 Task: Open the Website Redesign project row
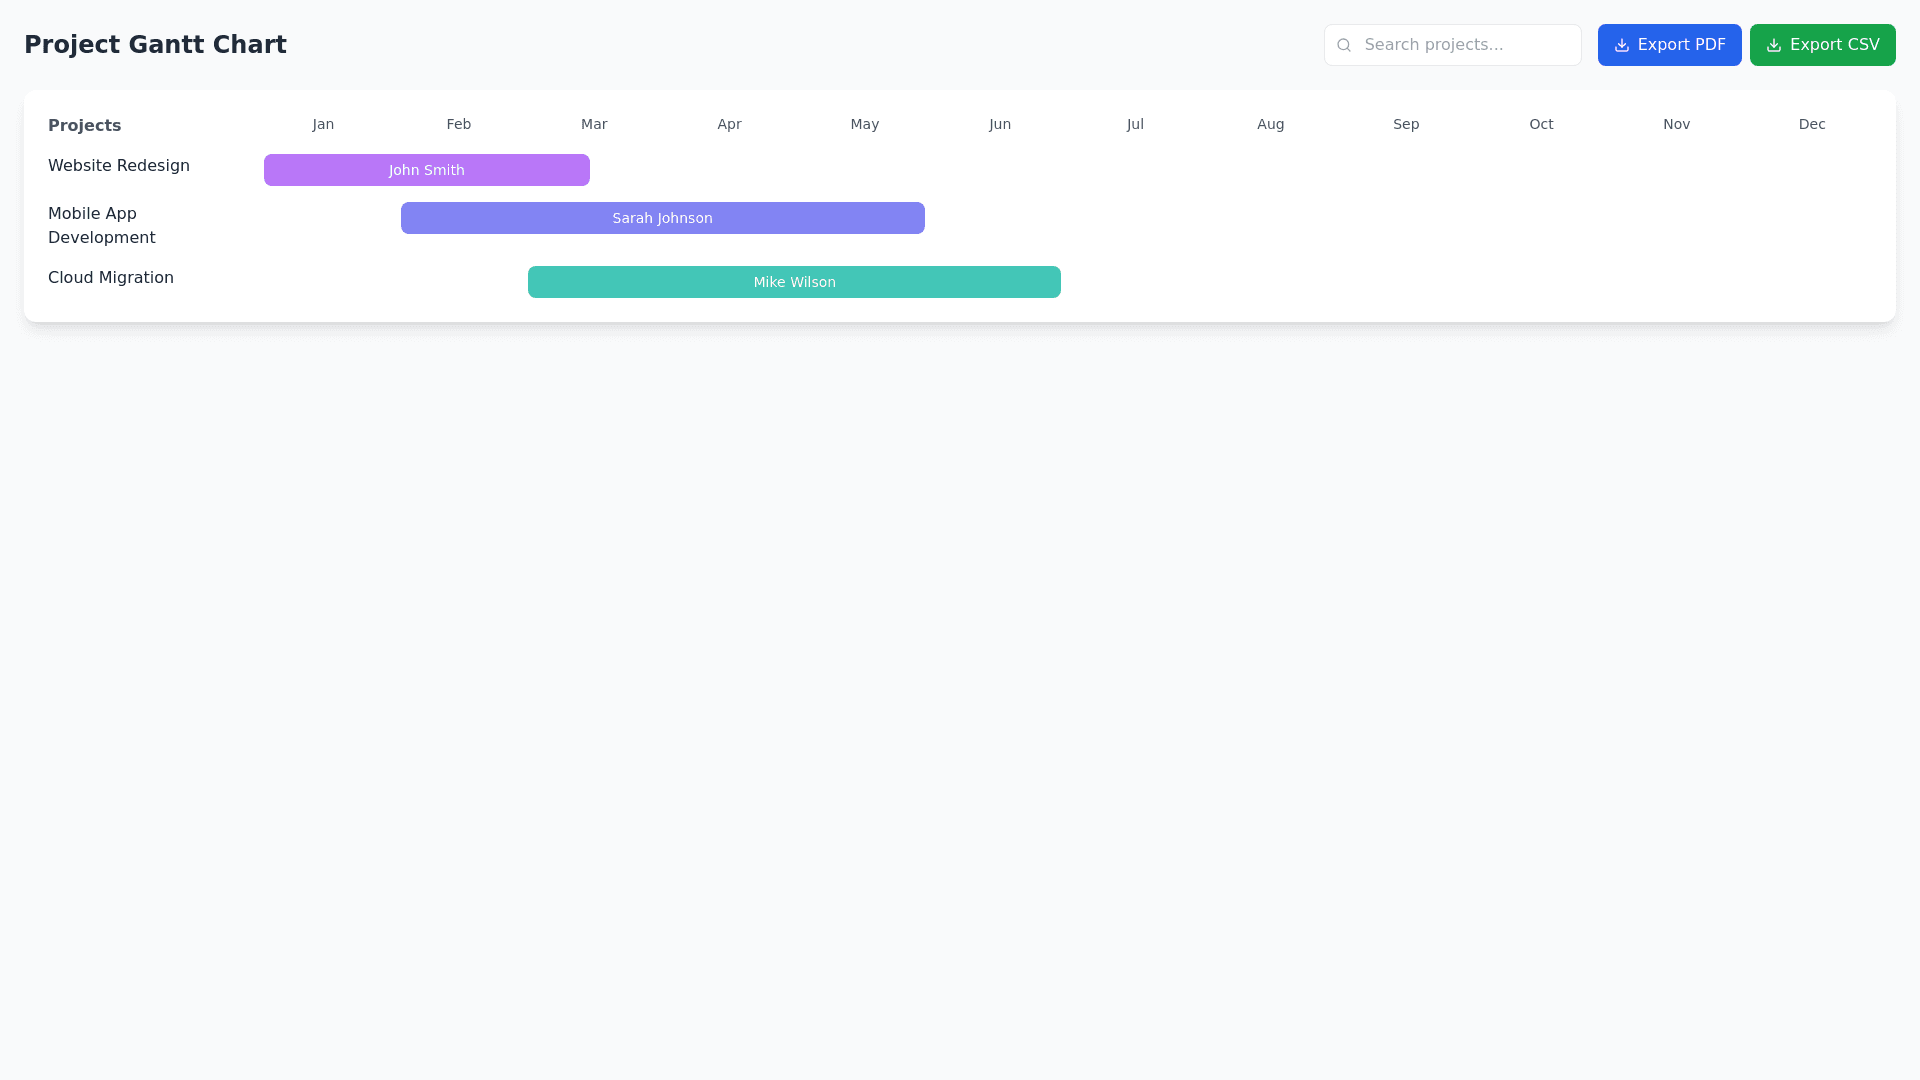[x=119, y=166]
